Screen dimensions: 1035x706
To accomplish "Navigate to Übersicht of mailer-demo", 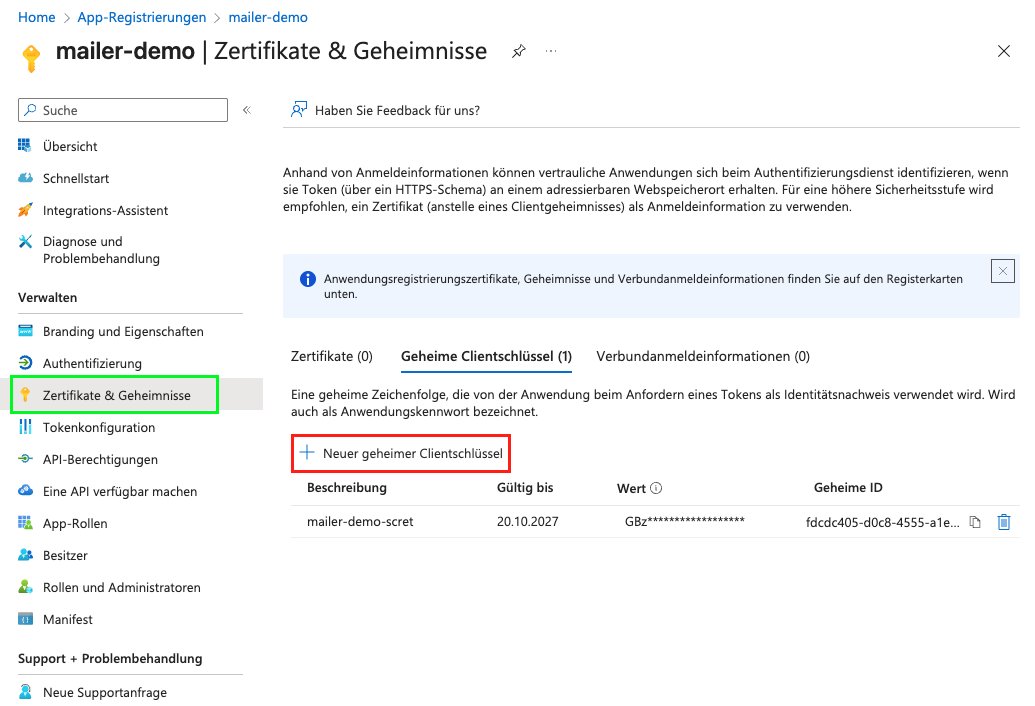I will (70, 145).
